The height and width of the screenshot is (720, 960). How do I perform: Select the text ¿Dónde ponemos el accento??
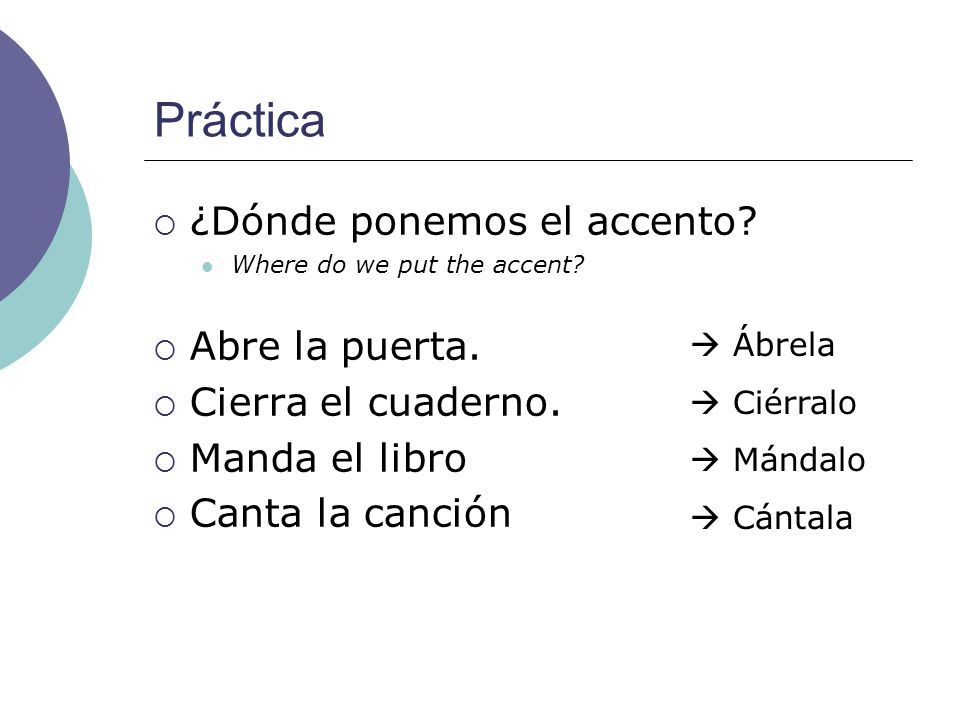(473, 222)
